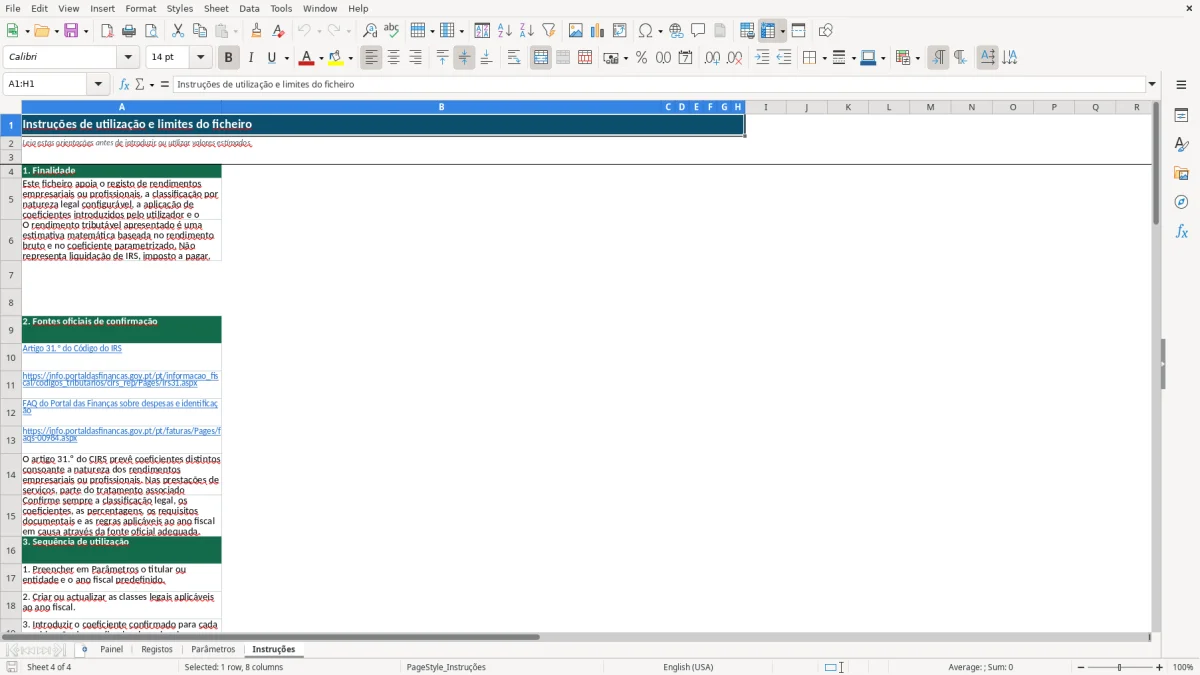This screenshot has width=1200, height=675.
Task: Click the AutoFilter funnel icon
Action: [548, 31]
